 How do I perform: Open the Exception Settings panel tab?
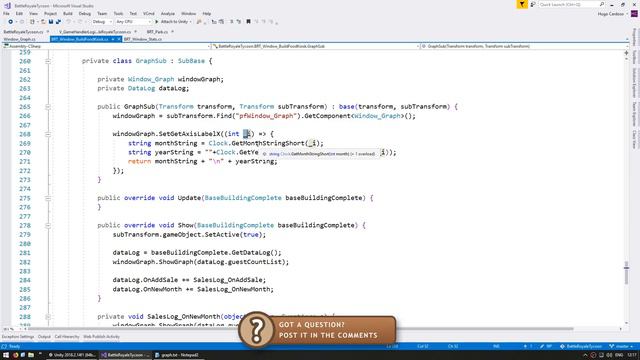point(18,337)
